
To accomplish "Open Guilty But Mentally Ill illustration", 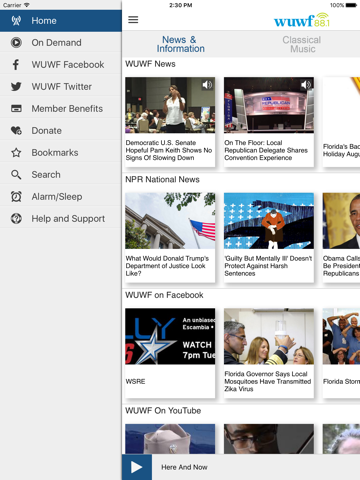I will point(269,221).
